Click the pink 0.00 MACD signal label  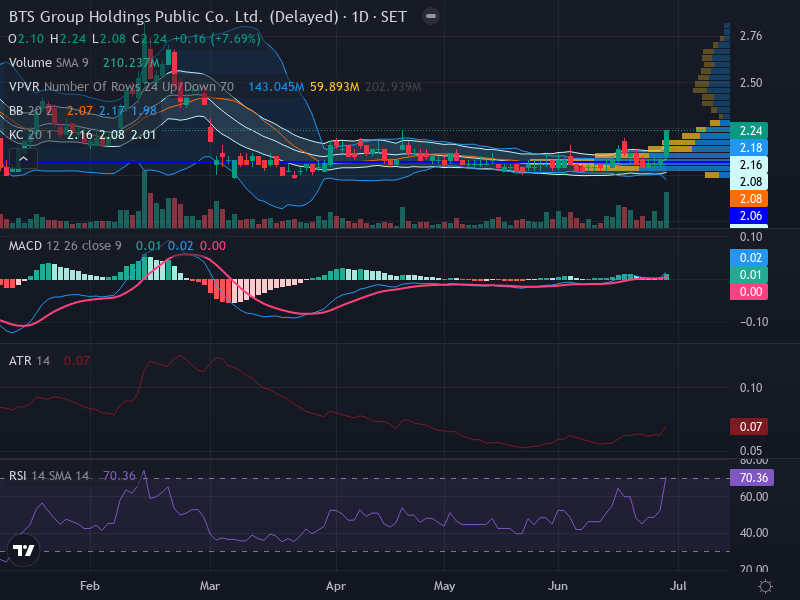click(x=749, y=291)
